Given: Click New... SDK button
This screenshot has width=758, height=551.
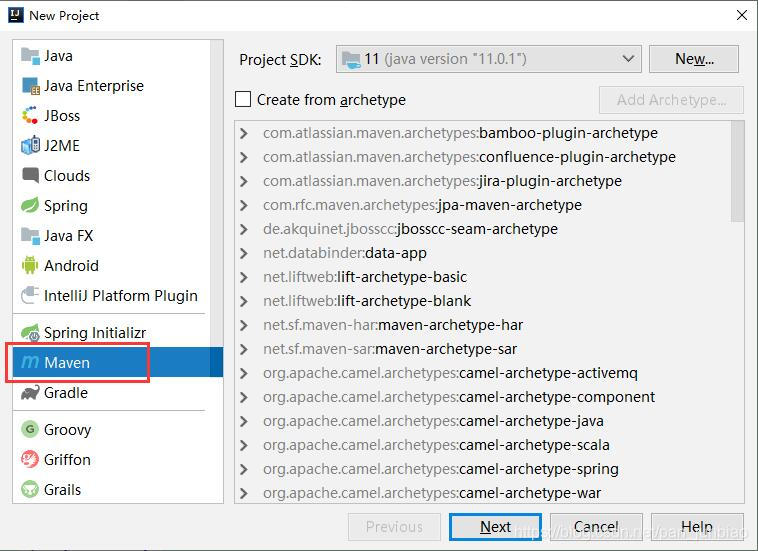Looking at the screenshot, I should pos(694,59).
